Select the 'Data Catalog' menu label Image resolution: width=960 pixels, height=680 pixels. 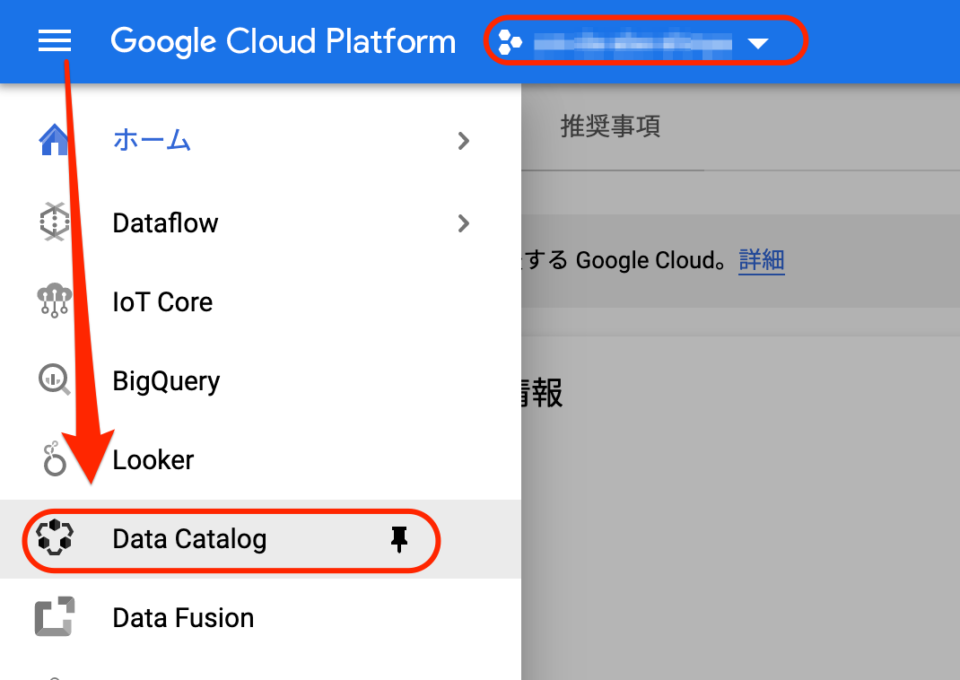(189, 540)
